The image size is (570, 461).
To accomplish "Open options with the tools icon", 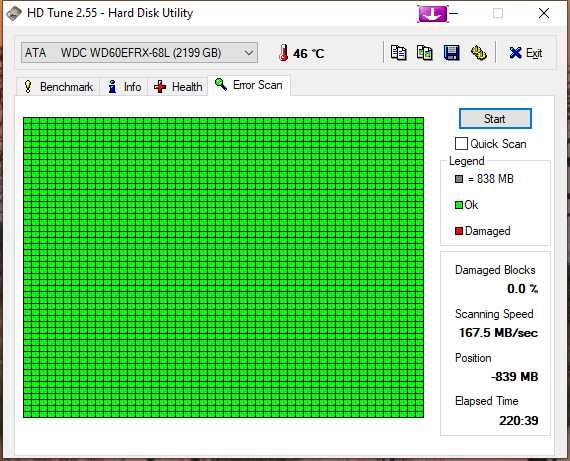I will click(x=478, y=53).
